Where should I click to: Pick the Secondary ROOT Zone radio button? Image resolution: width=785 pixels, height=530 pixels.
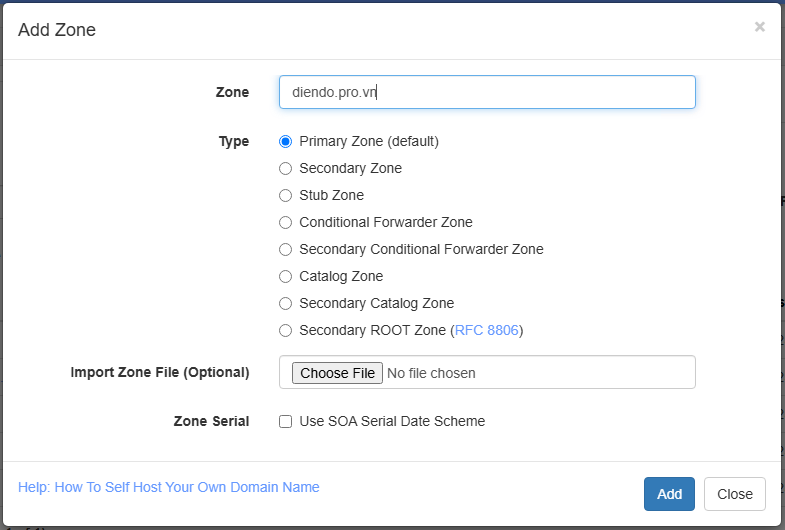click(x=286, y=331)
